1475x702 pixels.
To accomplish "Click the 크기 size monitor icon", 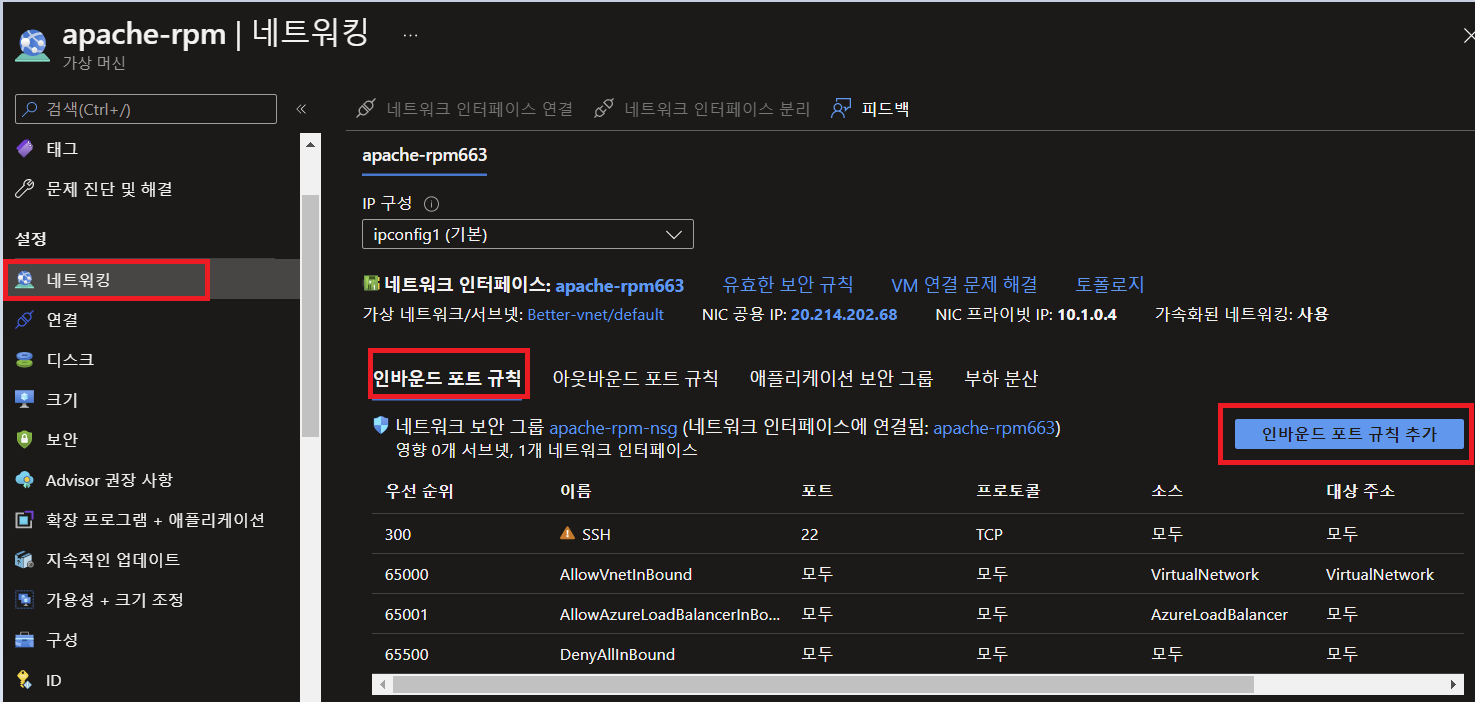I will 25,400.
